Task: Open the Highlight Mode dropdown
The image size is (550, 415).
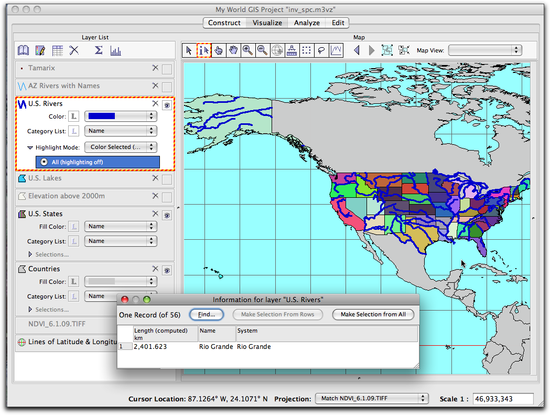Action: coord(120,147)
